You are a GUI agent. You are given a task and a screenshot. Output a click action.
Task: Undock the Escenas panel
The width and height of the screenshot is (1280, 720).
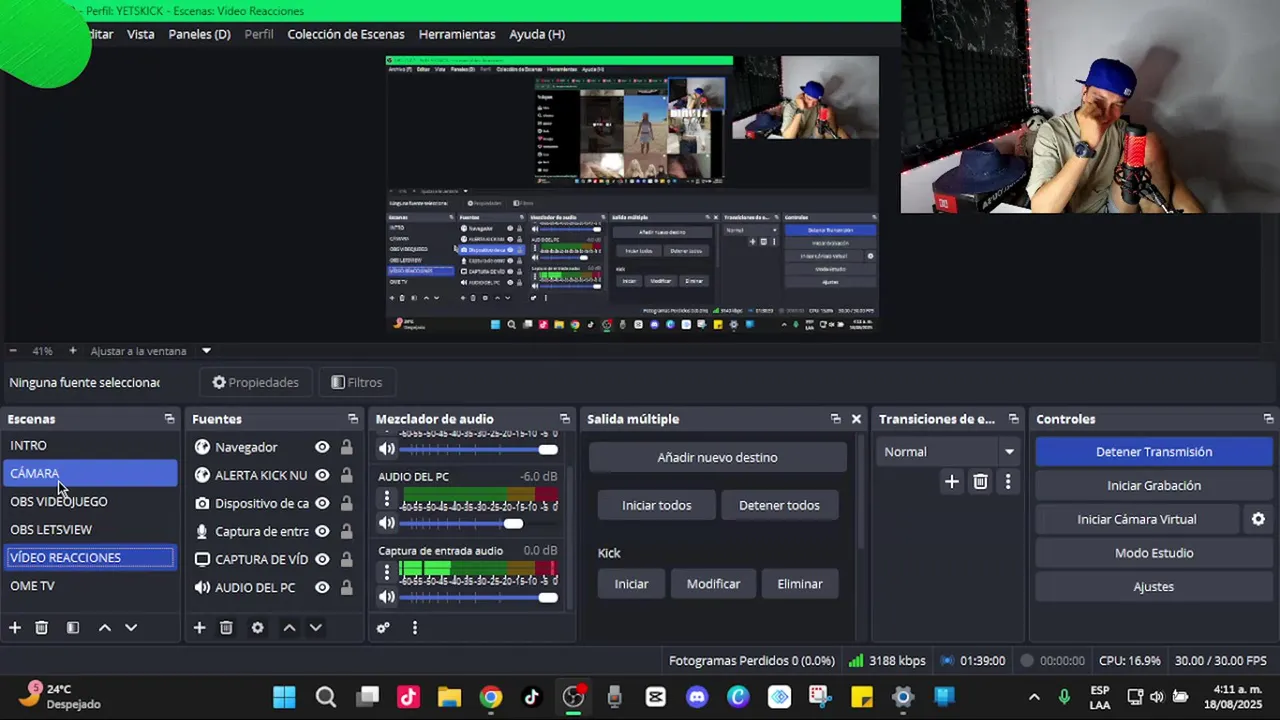point(169,419)
